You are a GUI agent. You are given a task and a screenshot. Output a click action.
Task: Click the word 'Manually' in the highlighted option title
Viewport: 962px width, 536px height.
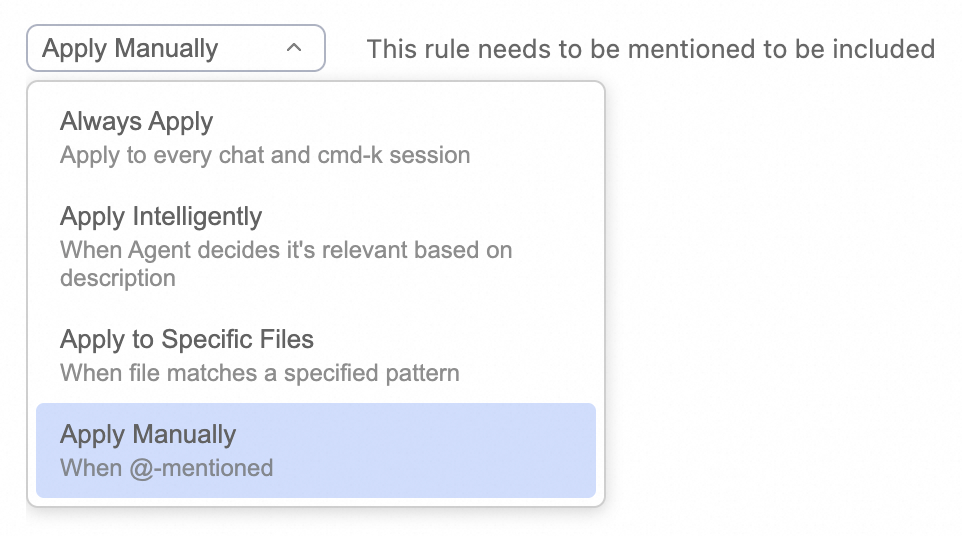point(184,435)
